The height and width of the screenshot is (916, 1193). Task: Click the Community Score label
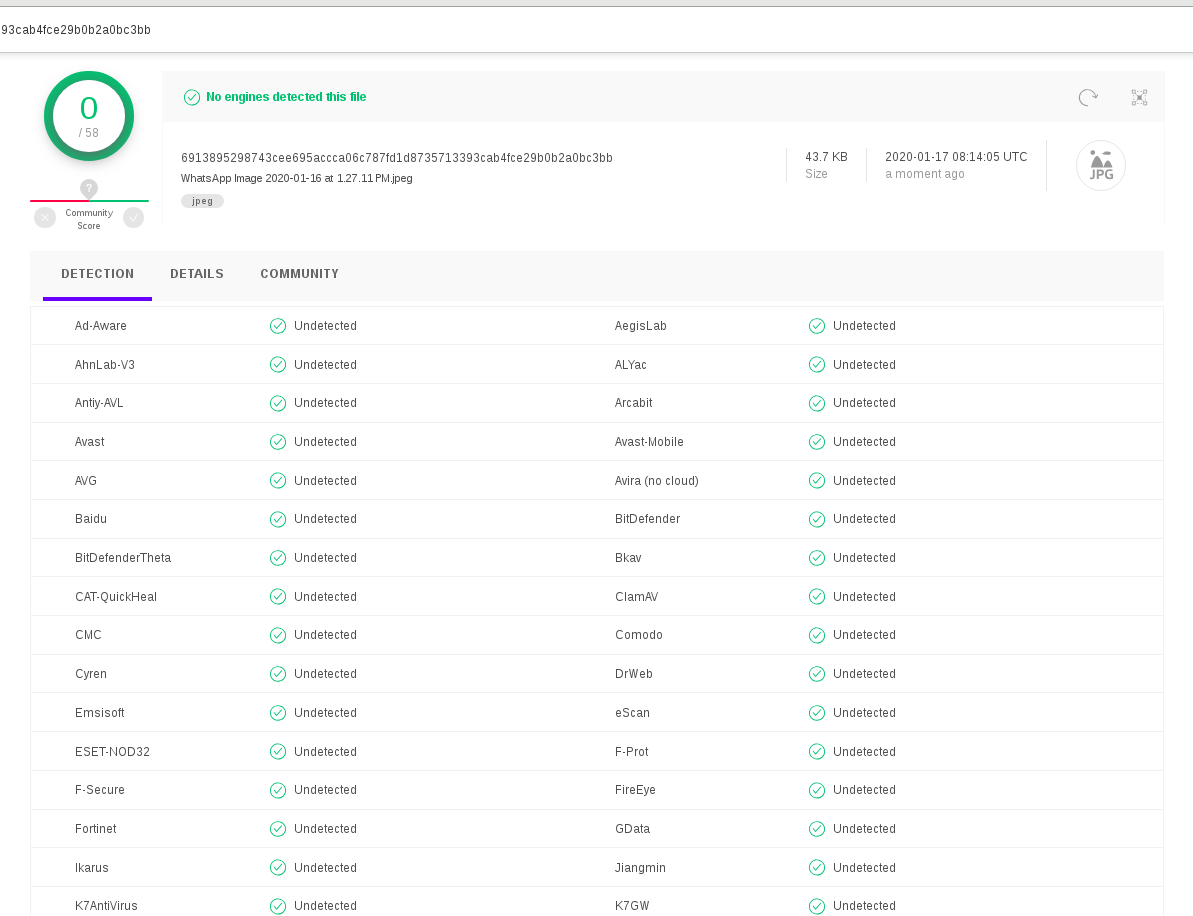89,219
